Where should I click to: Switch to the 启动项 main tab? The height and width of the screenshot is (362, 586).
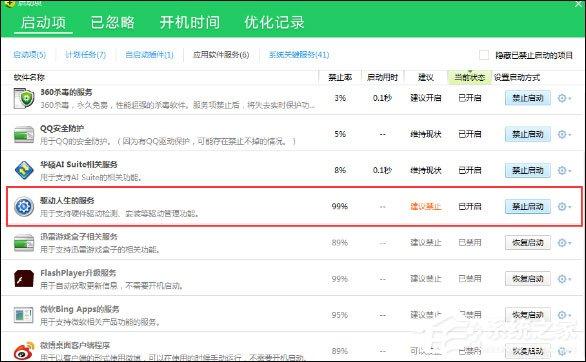pos(43,22)
